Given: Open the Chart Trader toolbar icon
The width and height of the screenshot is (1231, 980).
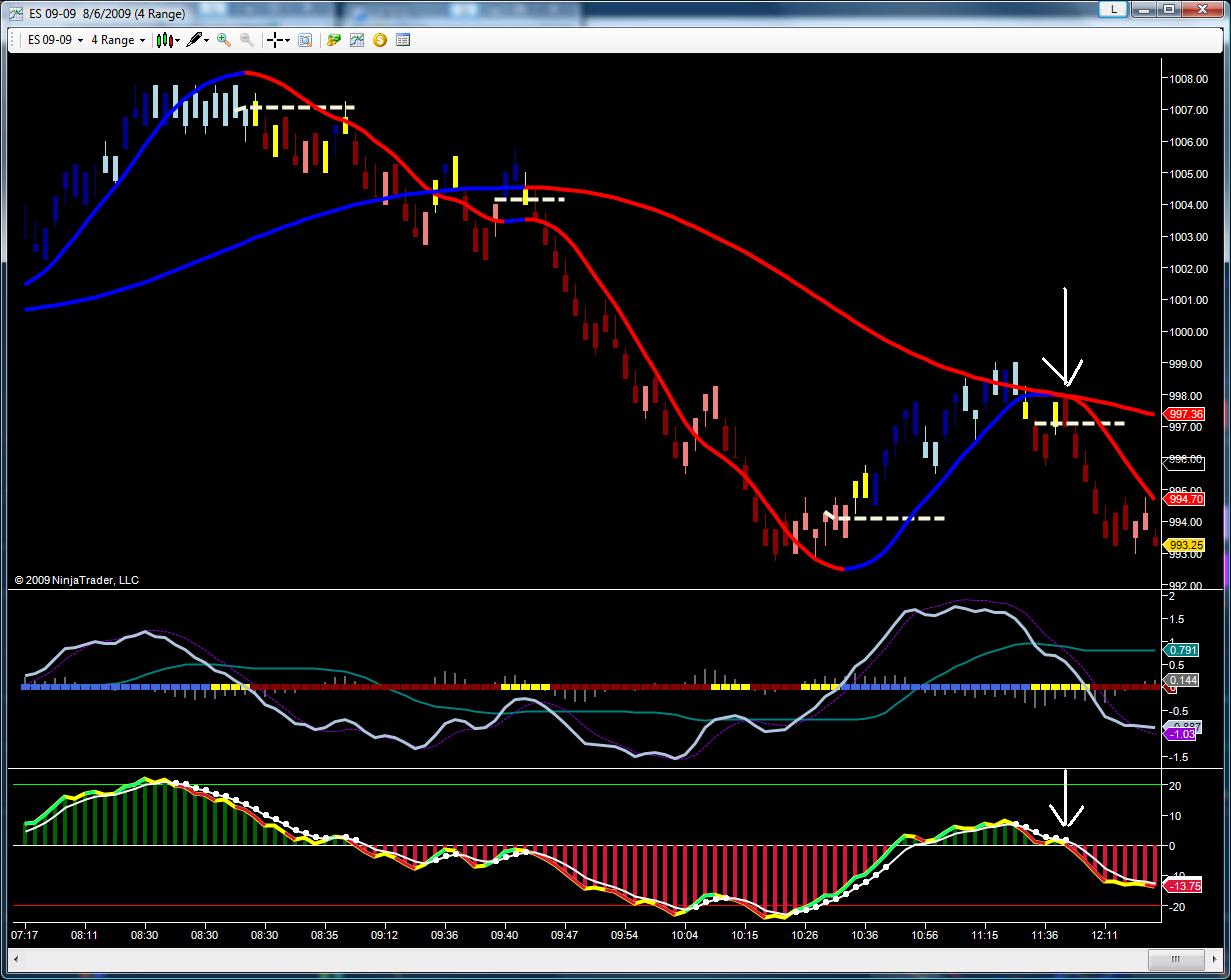Looking at the screenshot, I should point(334,40).
